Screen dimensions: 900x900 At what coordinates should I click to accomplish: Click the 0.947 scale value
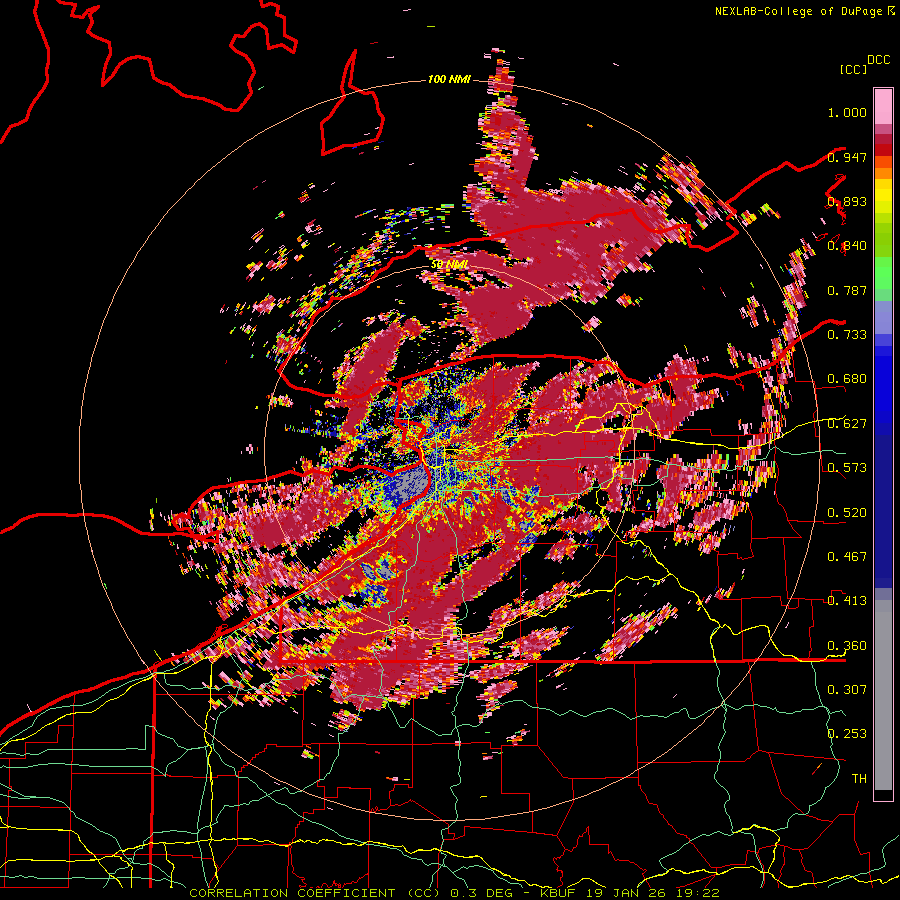click(x=847, y=157)
